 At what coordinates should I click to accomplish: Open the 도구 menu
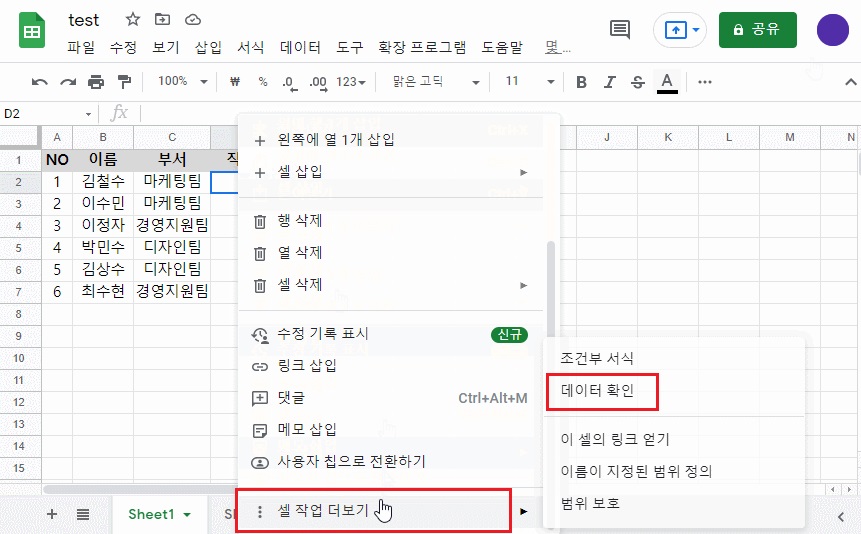click(350, 48)
